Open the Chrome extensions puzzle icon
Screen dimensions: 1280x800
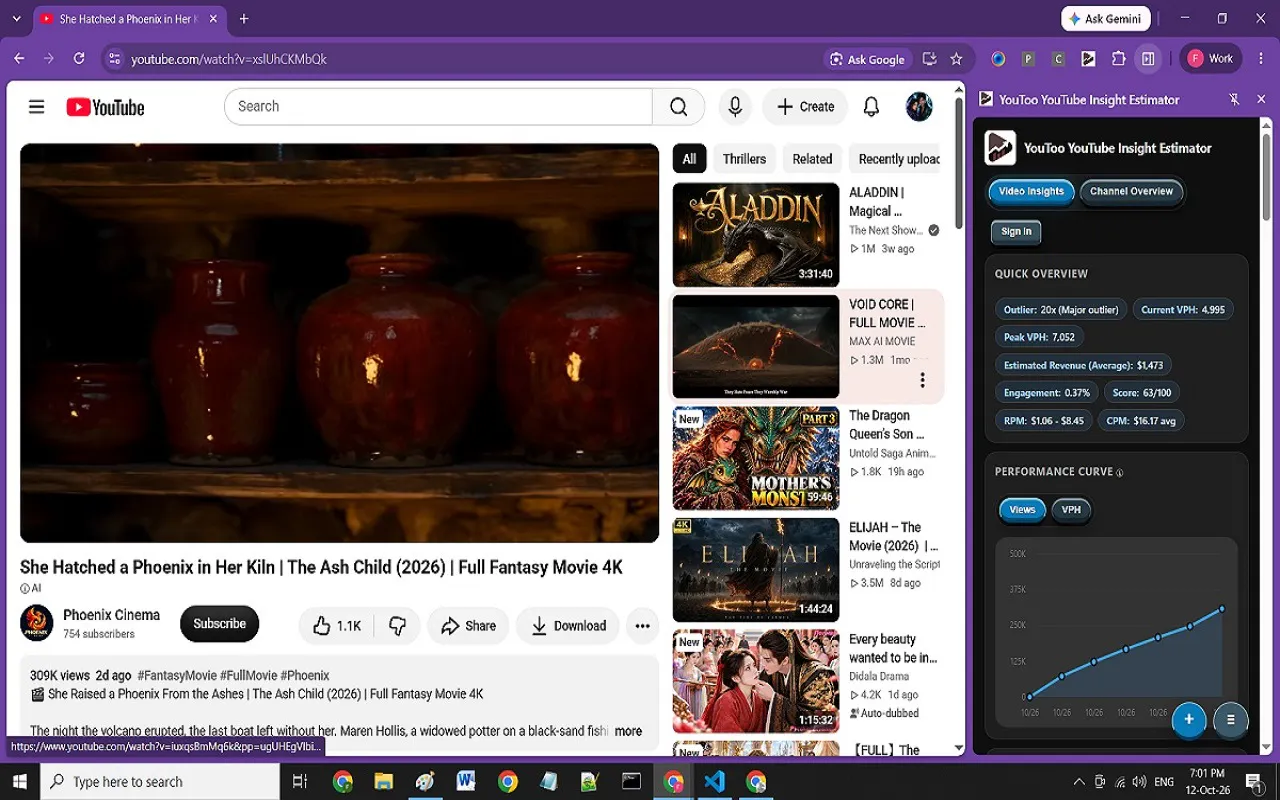(x=1118, y=59)
